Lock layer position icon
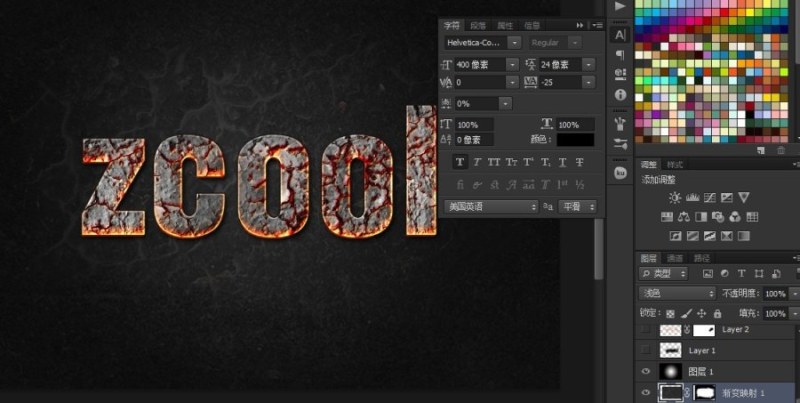This screenshot has width=800, height=403. coord(702,313)
